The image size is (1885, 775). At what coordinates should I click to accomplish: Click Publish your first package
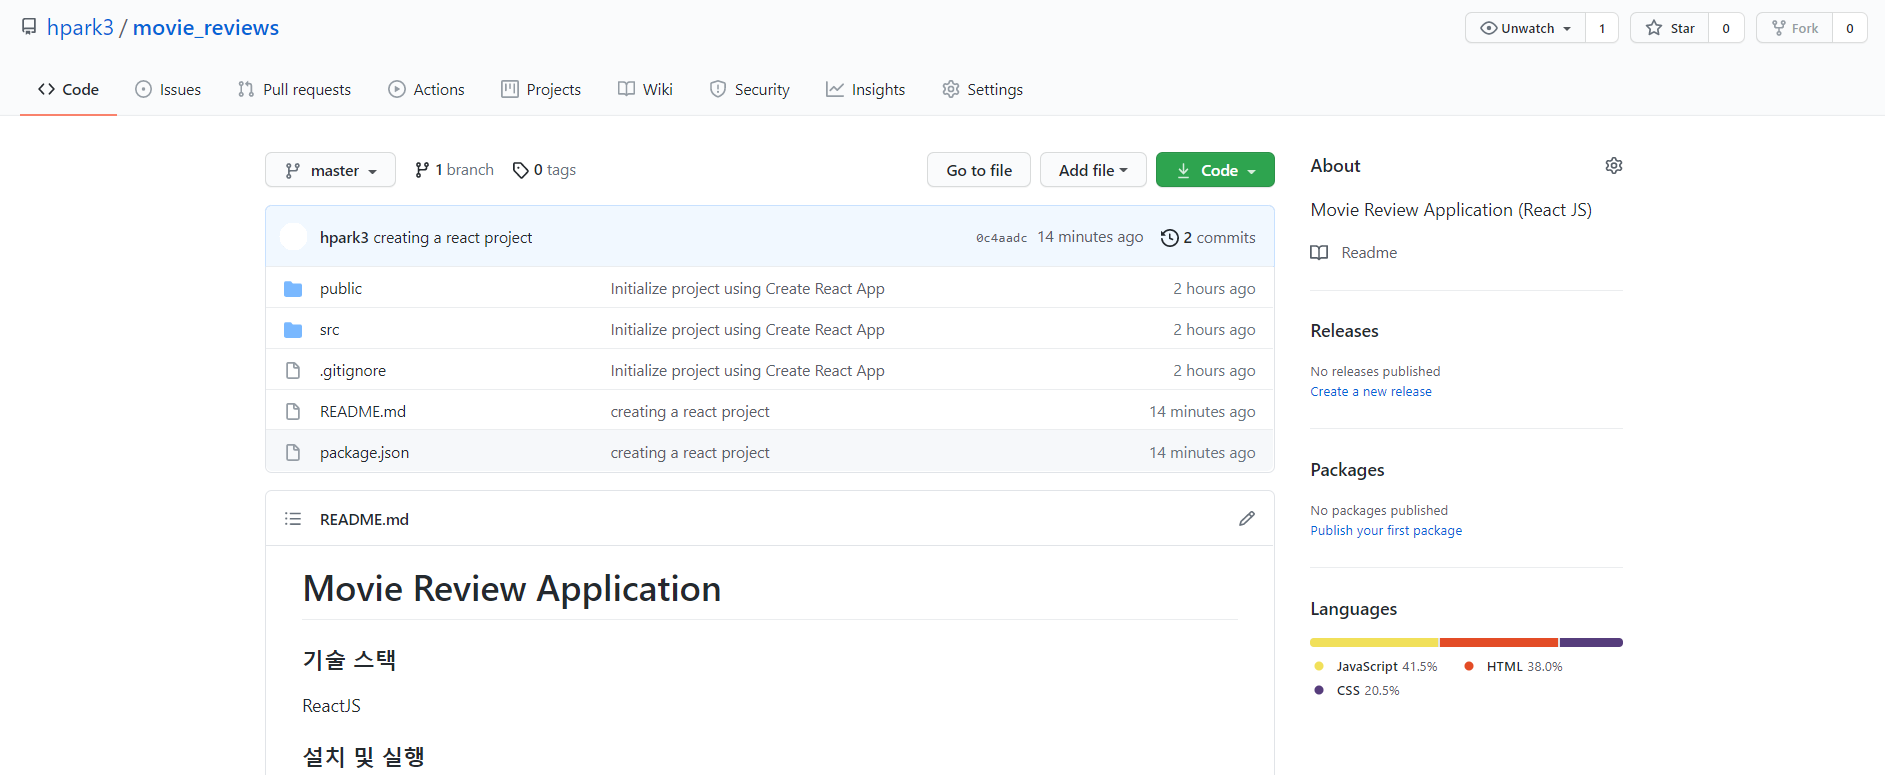[1386, 531]
